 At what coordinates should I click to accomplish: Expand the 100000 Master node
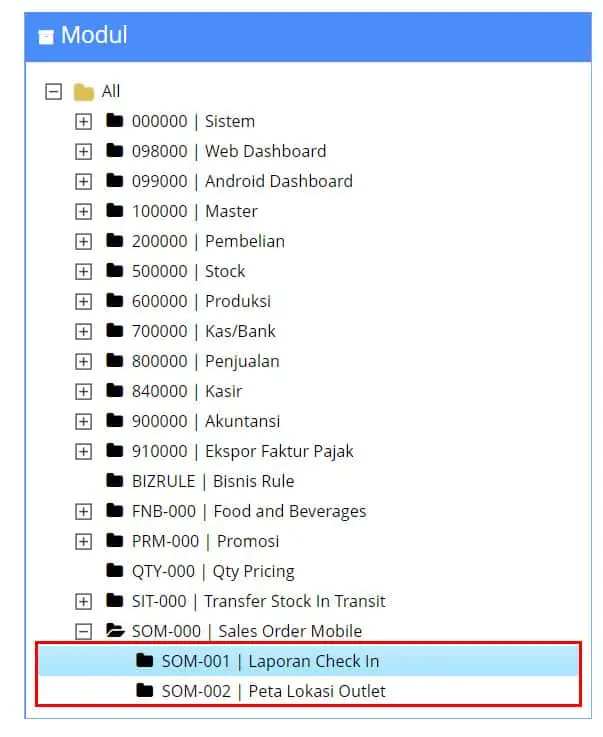pyautogui.click(x=83, y=212)
